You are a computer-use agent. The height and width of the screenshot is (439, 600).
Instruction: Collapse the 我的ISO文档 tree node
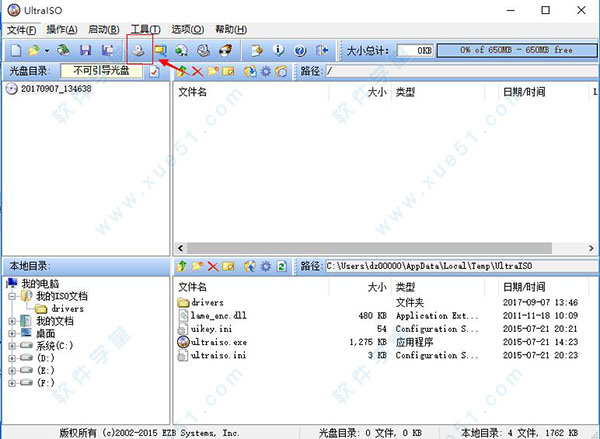click(x=12, y=297)
